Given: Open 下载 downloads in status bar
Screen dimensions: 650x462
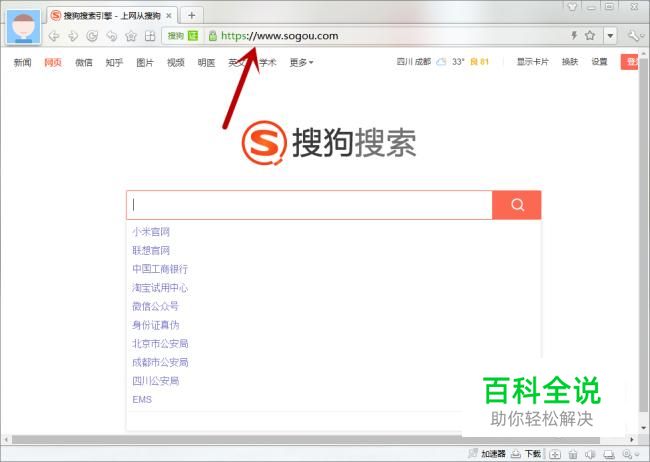Looking at the screenshot, I should tap(526, 454).
